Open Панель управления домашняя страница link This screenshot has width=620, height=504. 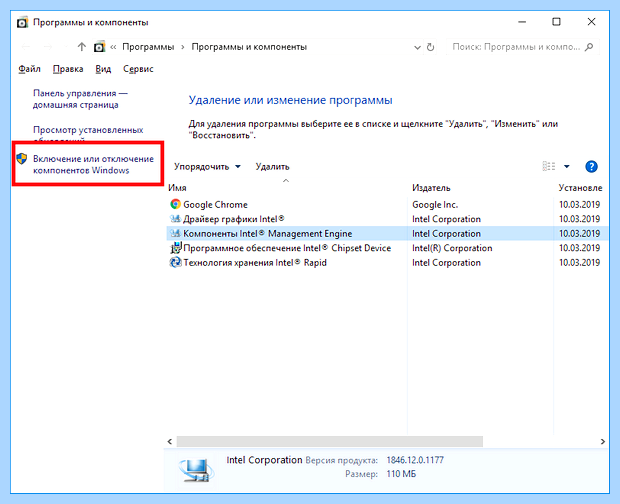tap(80, 99)
